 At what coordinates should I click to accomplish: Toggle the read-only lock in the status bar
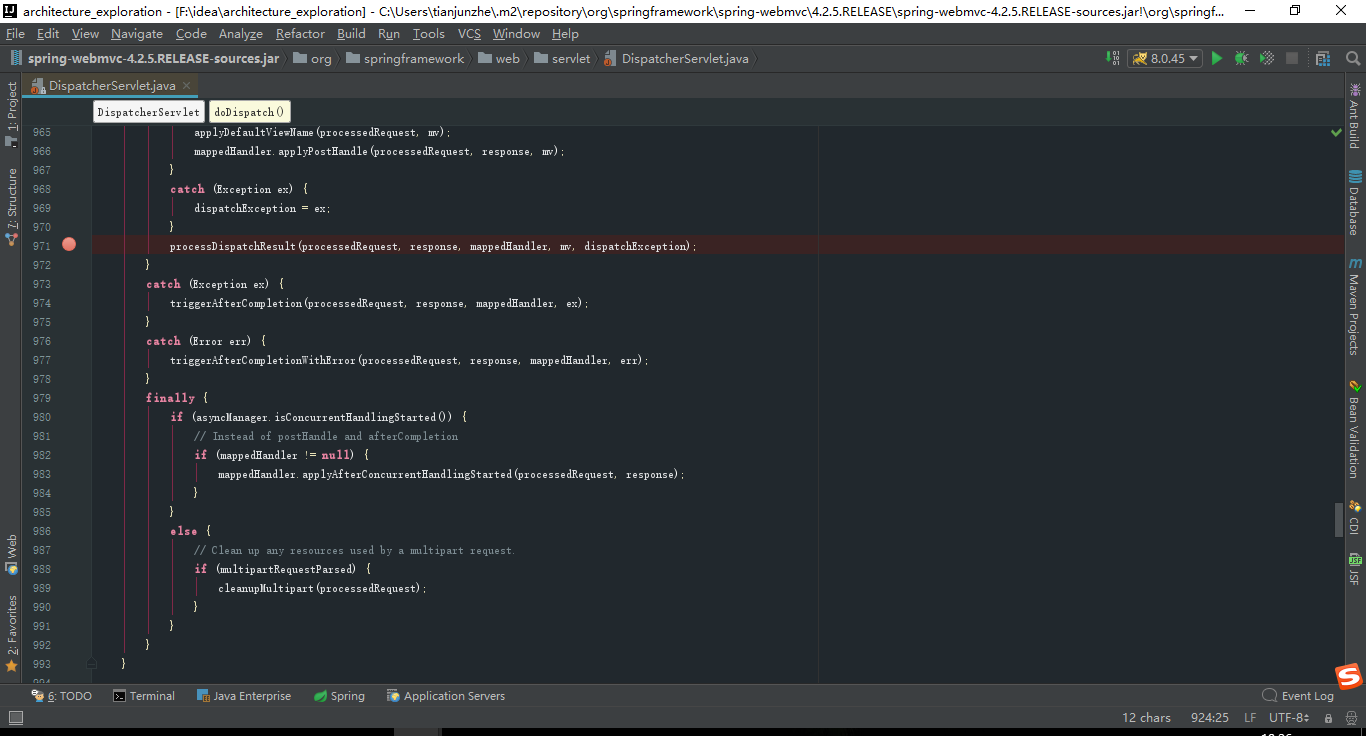coord(1328,717)
